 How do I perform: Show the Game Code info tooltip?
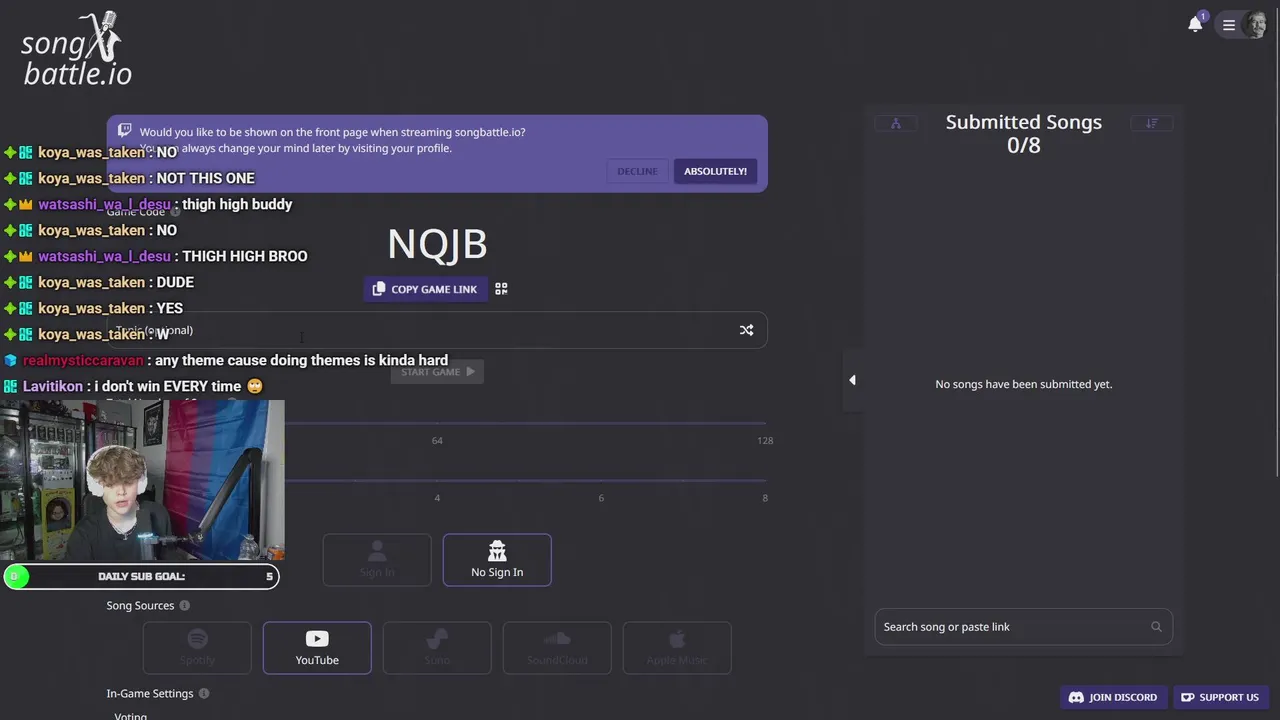175,212
